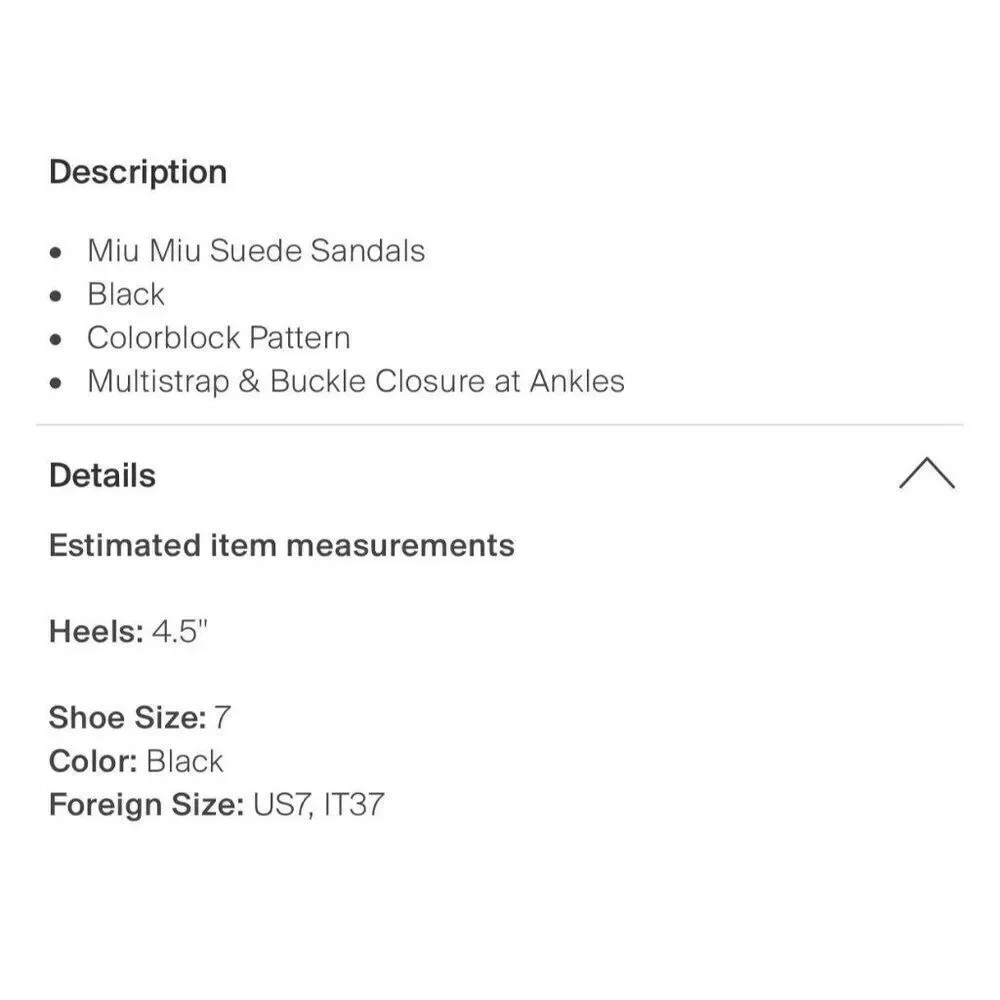Select the US7, IT37 size value
The height and width of the screenshot is (1000, 1000).
click(319, 805)
